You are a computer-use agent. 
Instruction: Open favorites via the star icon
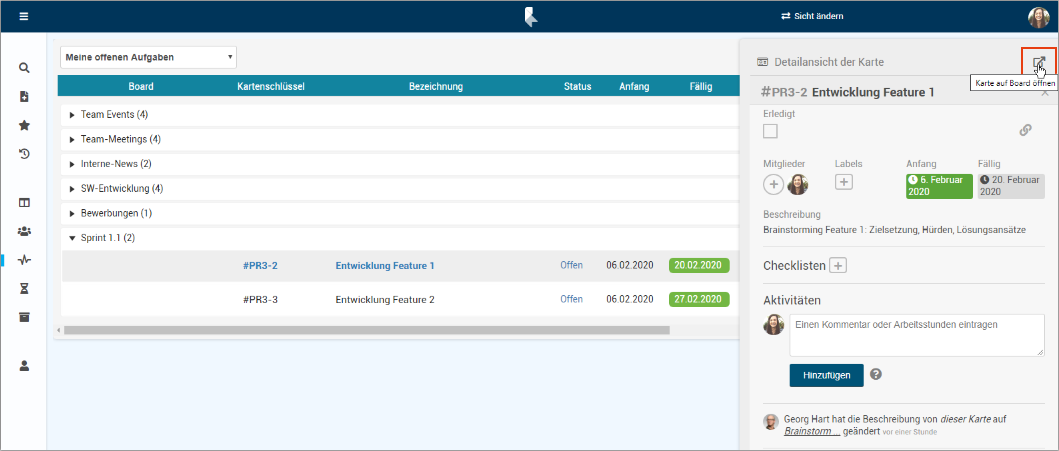point(24,126)
